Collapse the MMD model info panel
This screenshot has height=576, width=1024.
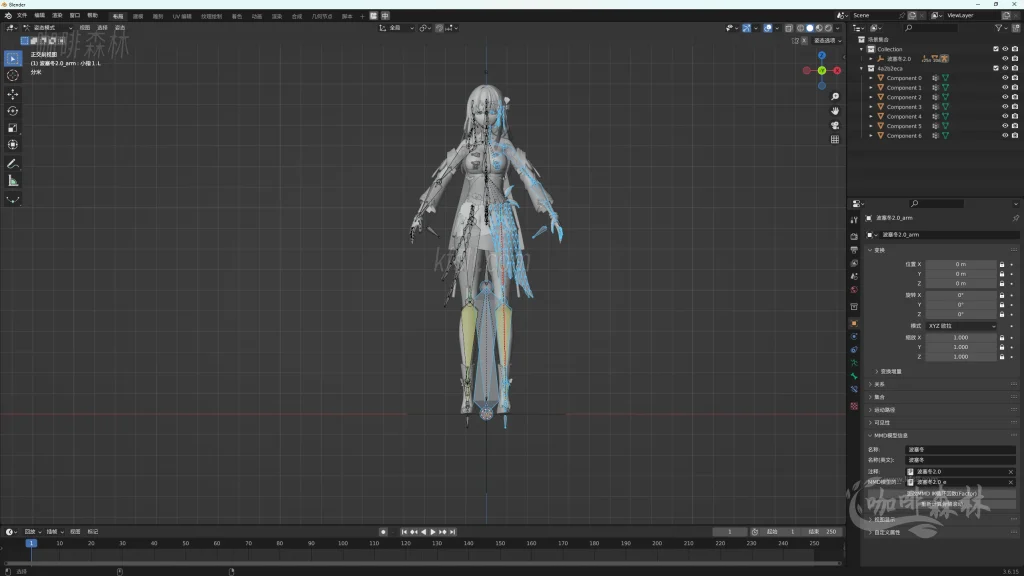pos(891,436)
